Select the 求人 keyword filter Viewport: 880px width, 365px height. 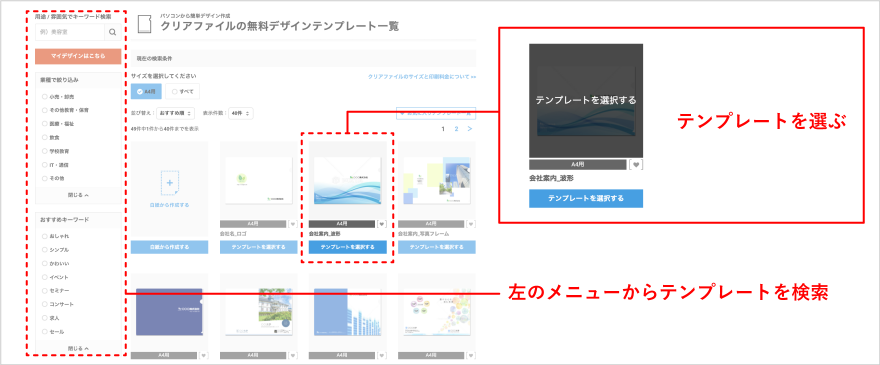coord(44,318)
